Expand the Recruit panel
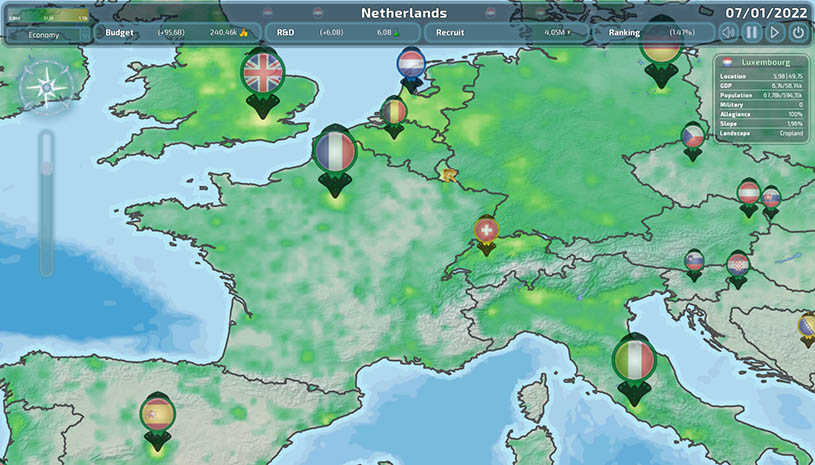Image resolution: width=815 pixels, height=465 pixels. (x=506, y=33)
